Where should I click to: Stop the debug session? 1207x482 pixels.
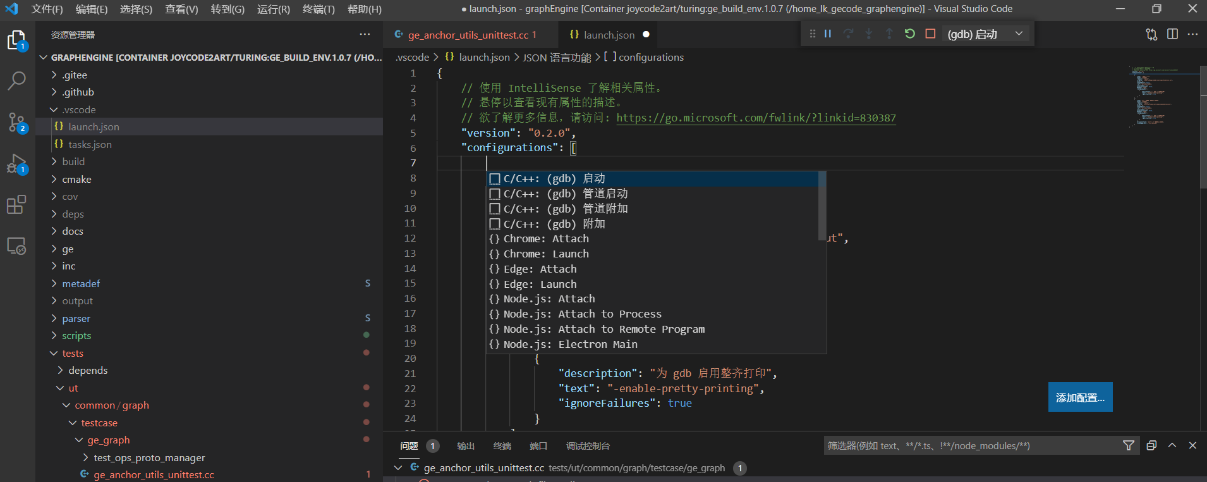click(930, 34)
